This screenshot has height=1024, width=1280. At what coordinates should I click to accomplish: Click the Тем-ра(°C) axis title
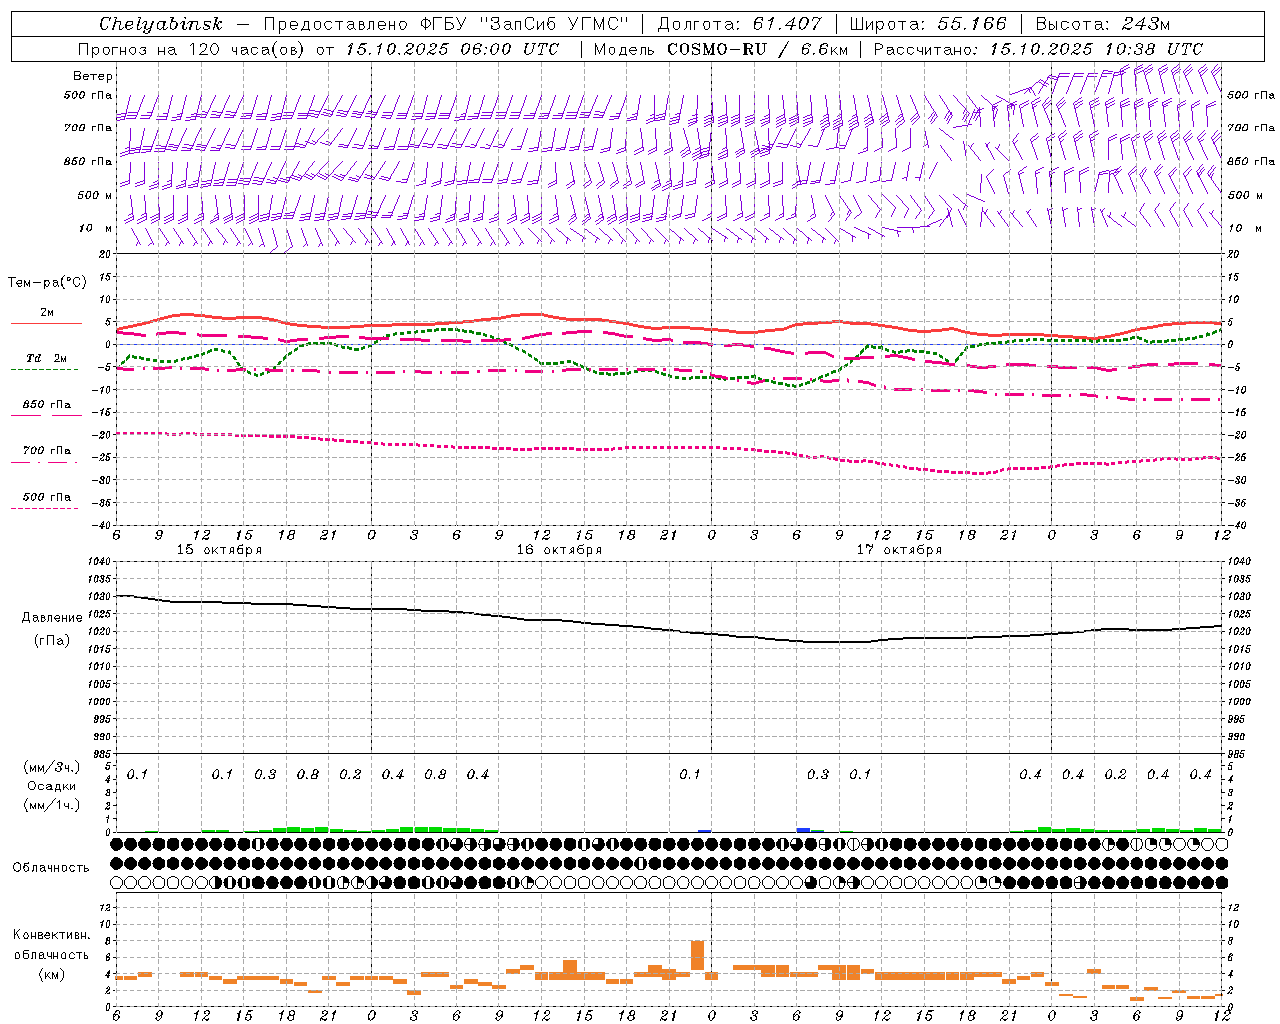tap(47, 283)
